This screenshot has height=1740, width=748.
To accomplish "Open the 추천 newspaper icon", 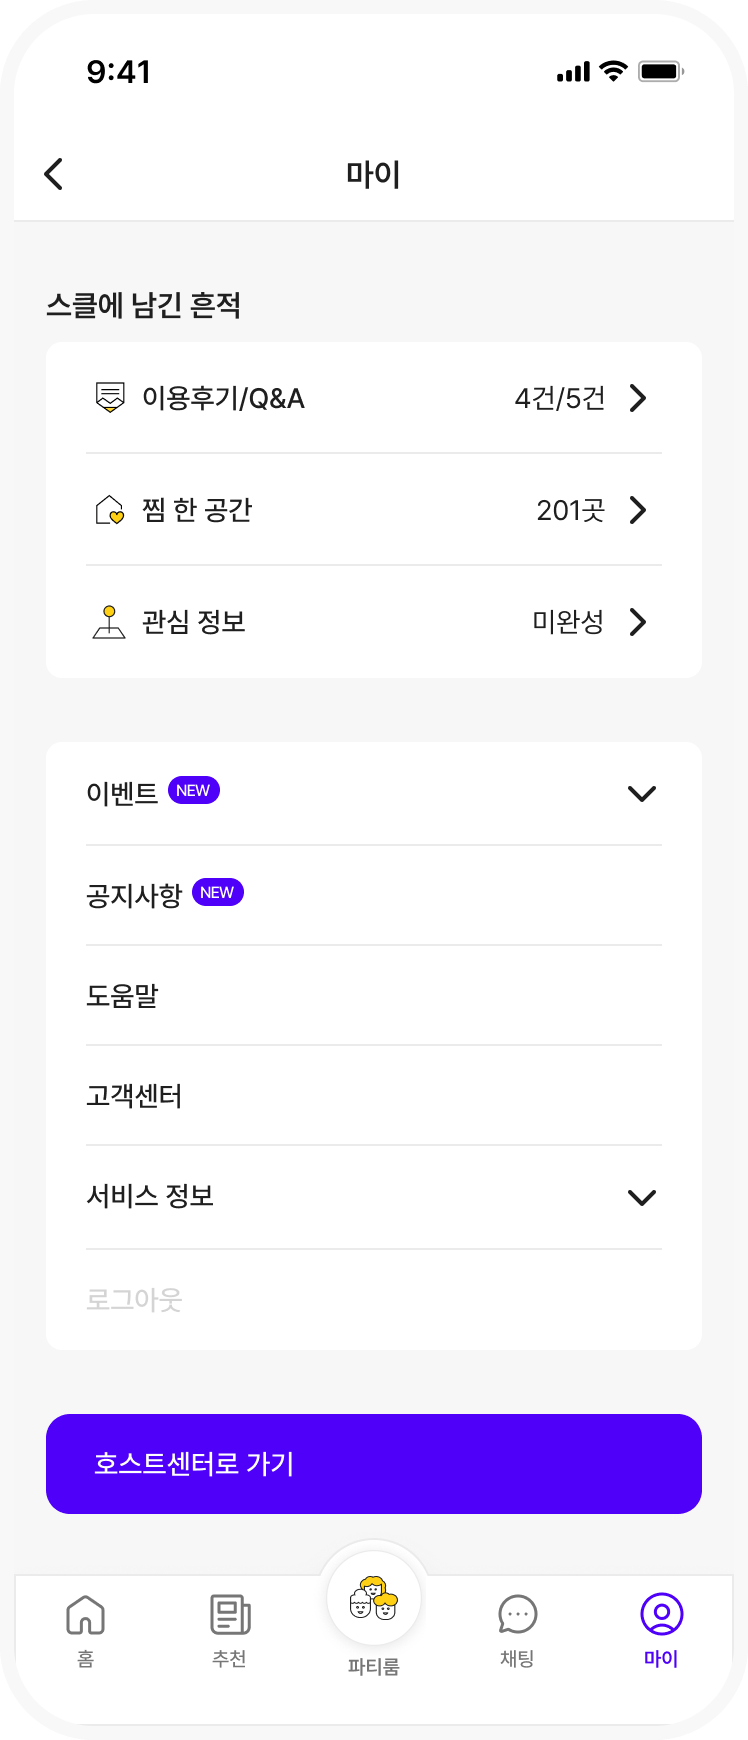I will tap(230, 1615).
